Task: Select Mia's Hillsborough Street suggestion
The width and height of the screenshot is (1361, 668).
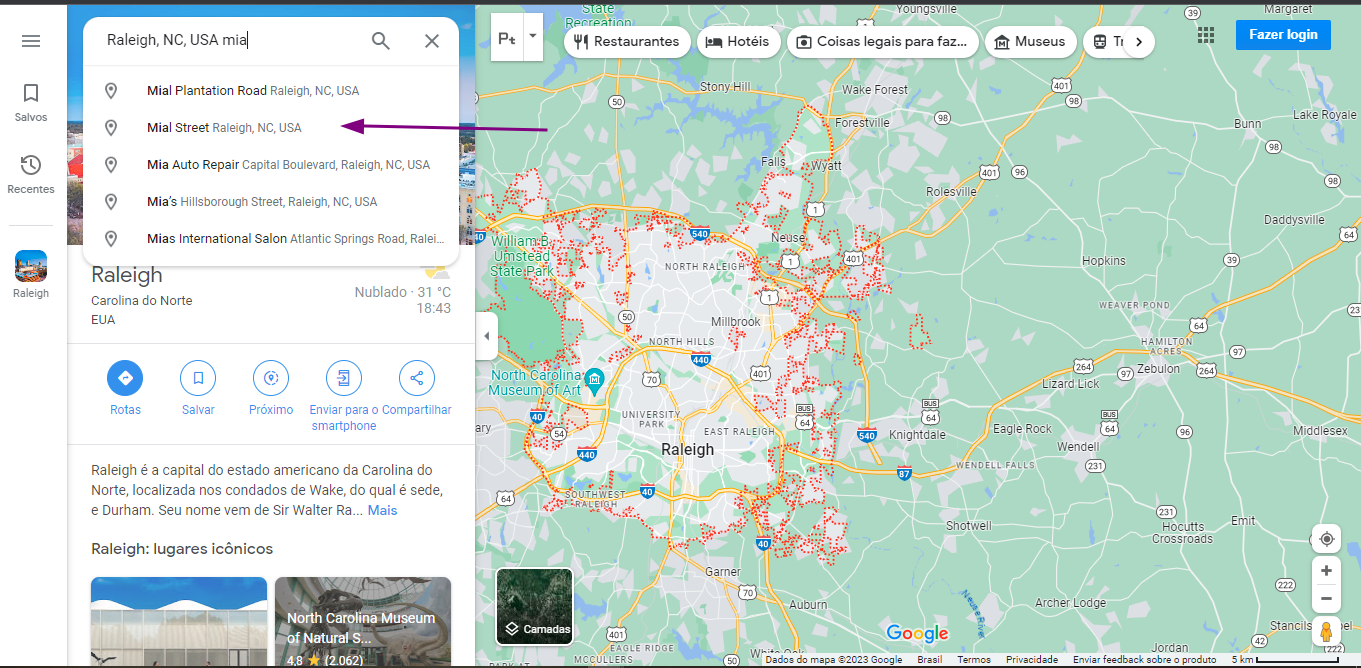Action: click(x=271, y=202)
